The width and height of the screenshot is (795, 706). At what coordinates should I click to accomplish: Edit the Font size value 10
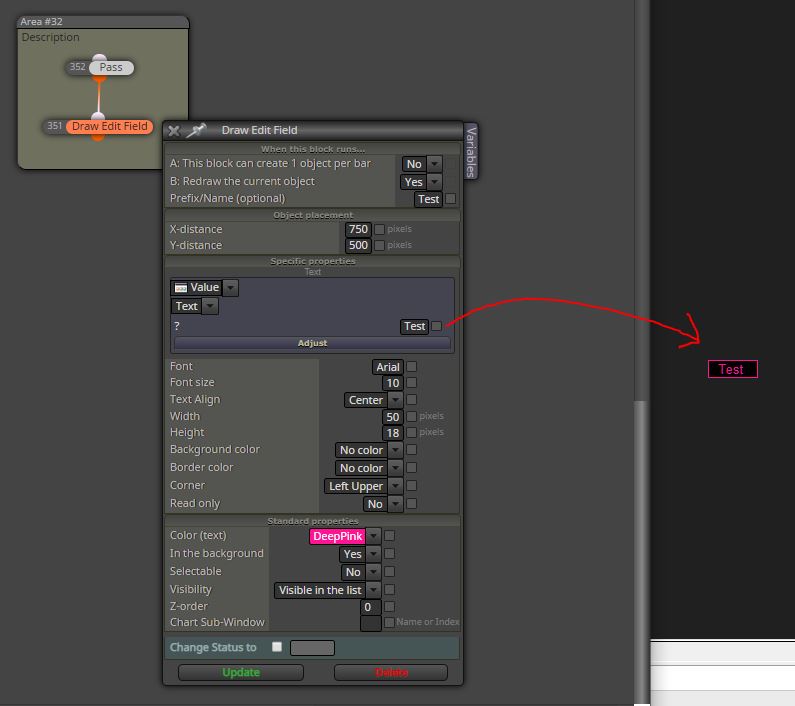pyautogui.click(x=393, y=383)
